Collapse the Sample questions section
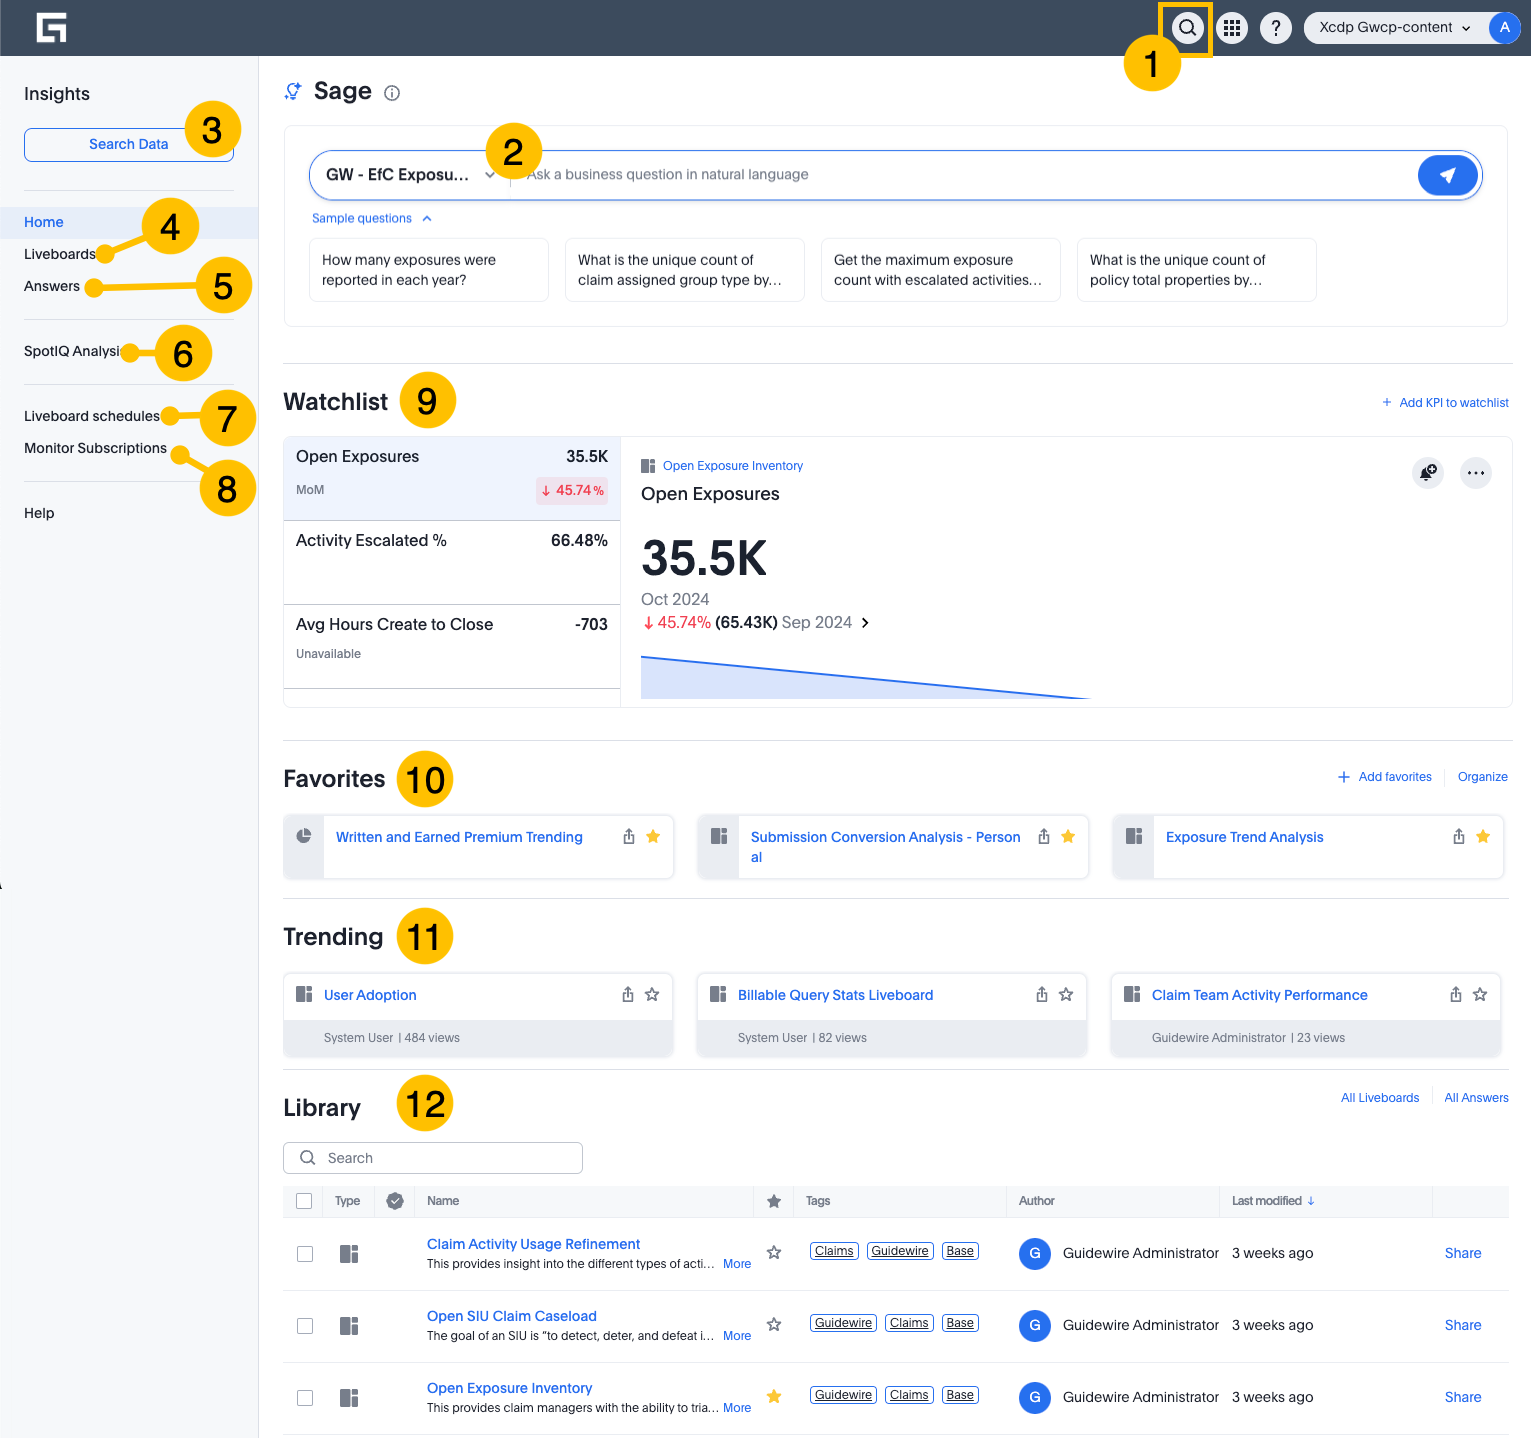The width and height of the screenshot is (1531, 1438). [372, 218]
